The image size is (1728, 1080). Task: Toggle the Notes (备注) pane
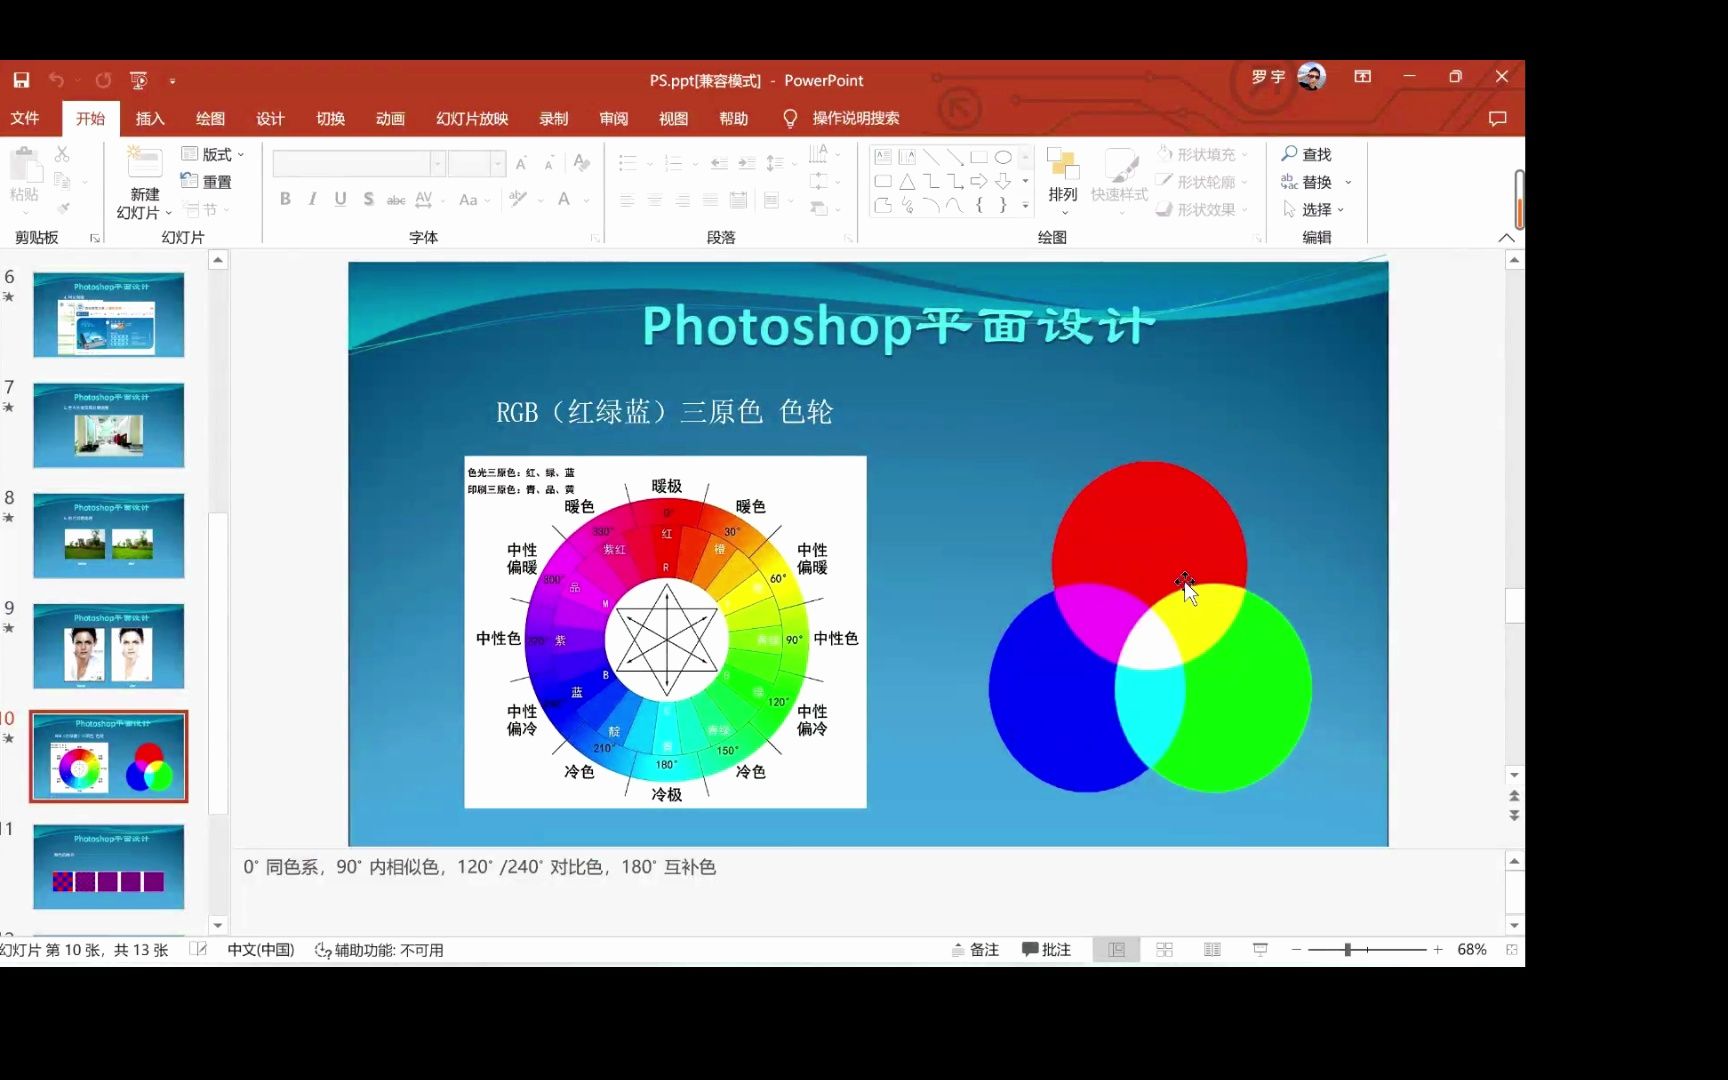coord(975,950)
